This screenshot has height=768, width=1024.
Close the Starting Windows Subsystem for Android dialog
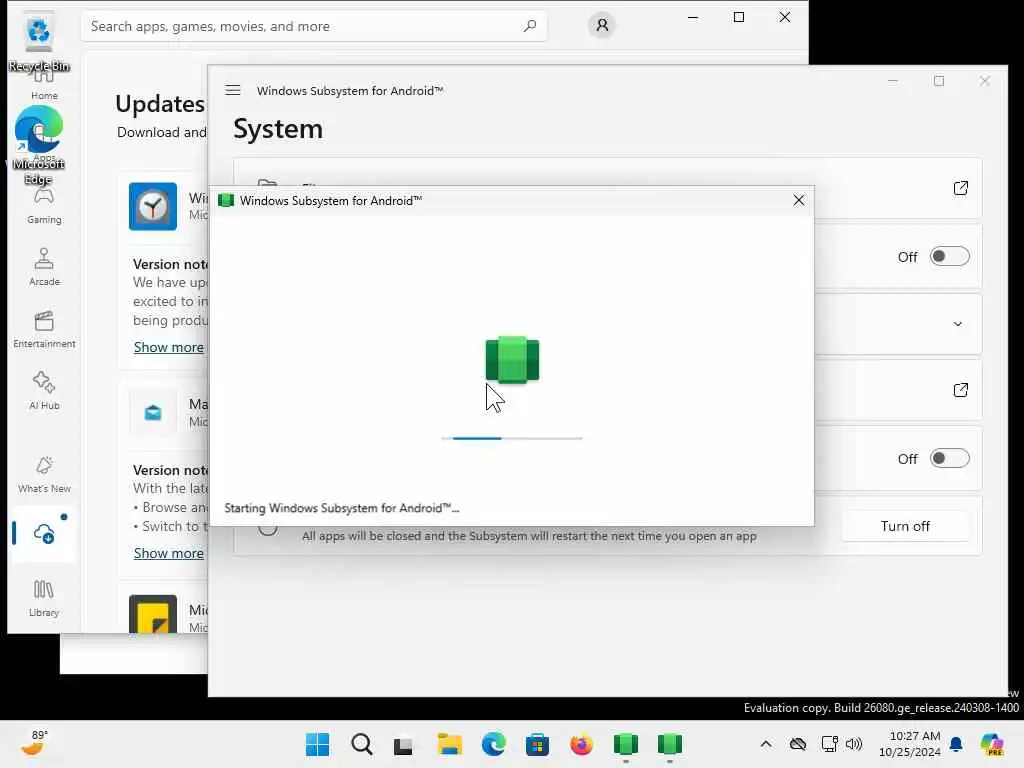(798, 200)
